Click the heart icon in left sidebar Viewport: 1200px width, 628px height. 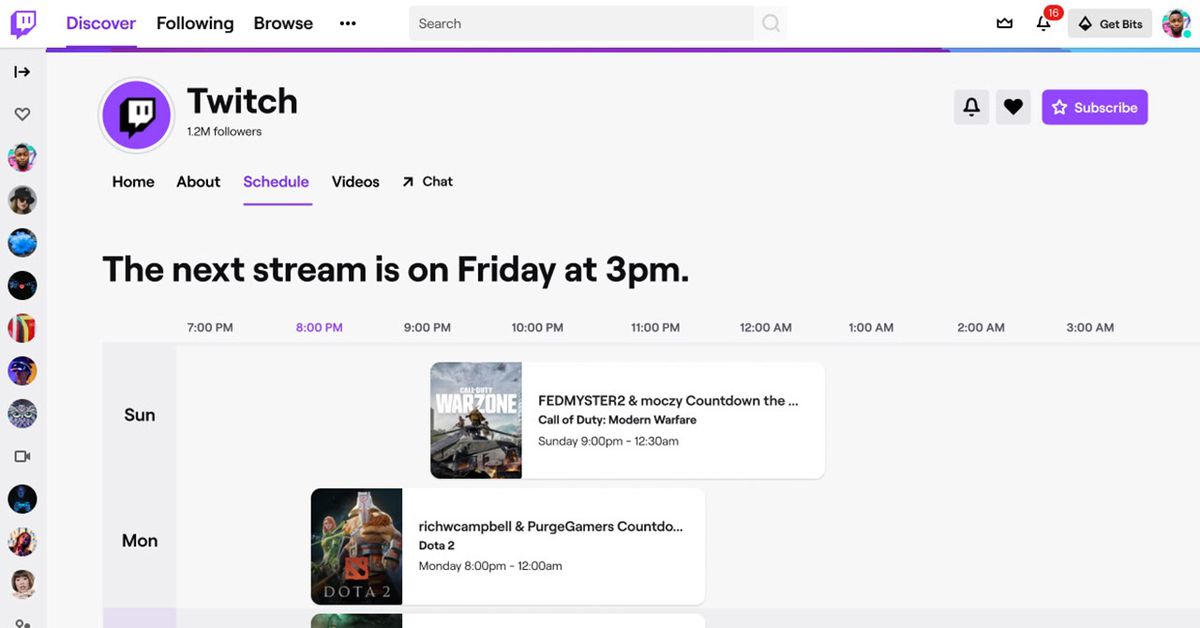click(22, 115)
